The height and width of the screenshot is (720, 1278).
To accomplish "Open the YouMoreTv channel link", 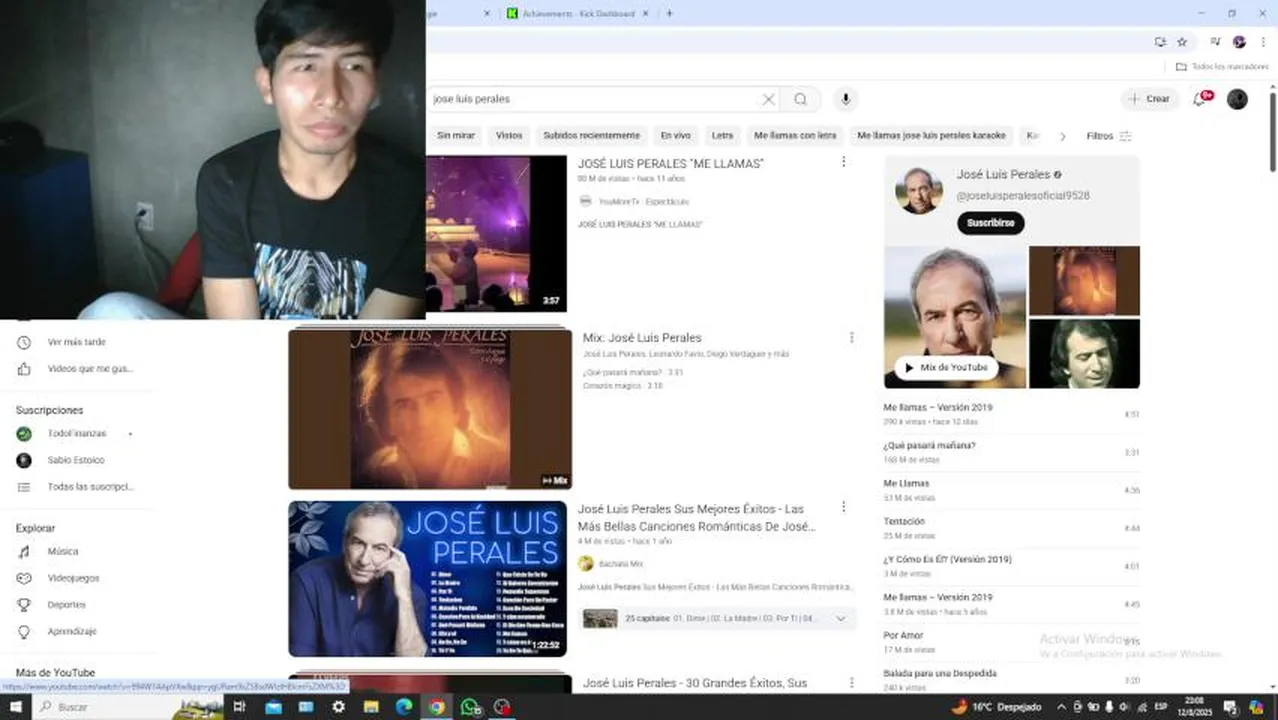I will (621, 201).
